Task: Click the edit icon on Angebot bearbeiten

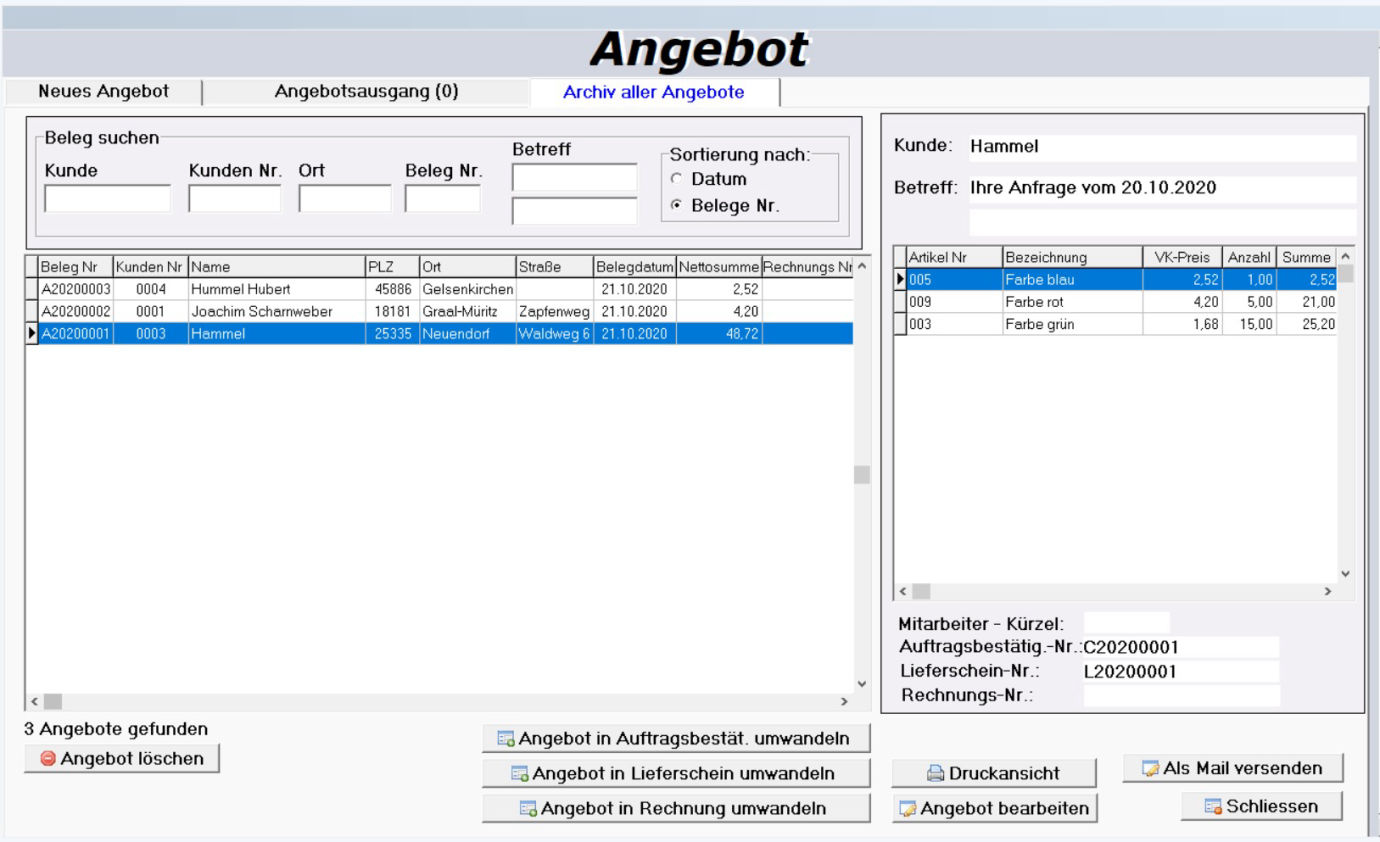Action: point(908,809)
